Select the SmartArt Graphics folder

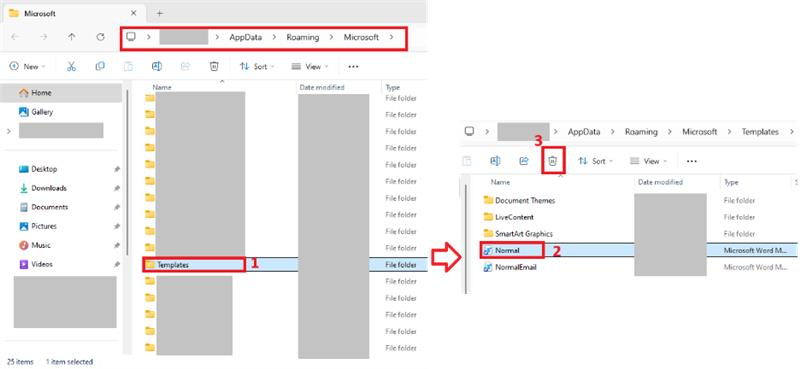coord(518,234)
